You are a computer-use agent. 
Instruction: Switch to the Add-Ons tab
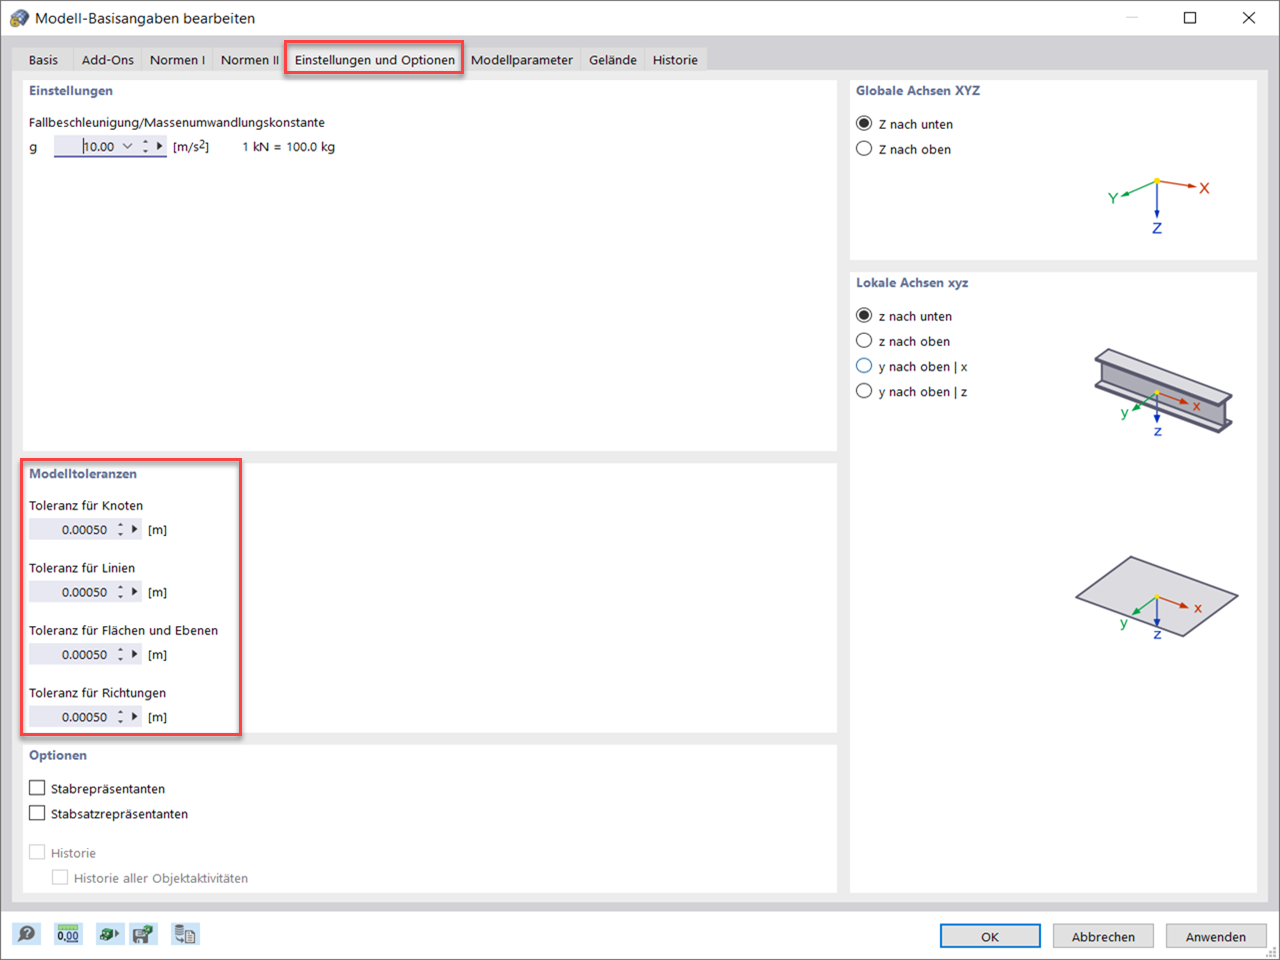click(x=107, y=60)
